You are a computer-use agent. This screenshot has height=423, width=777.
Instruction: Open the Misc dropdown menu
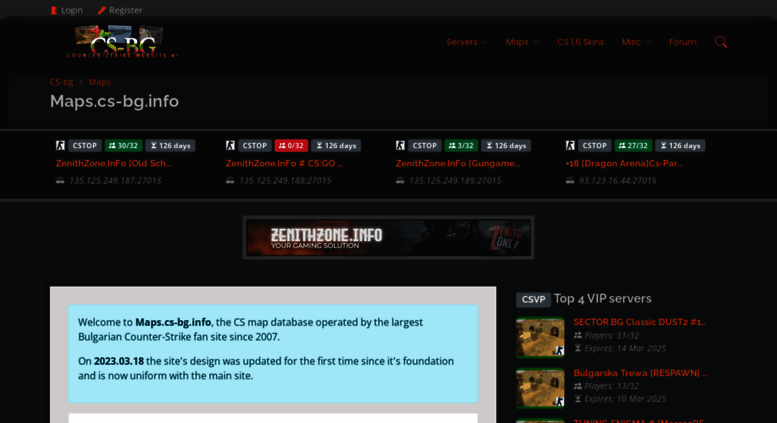(635, 42)
